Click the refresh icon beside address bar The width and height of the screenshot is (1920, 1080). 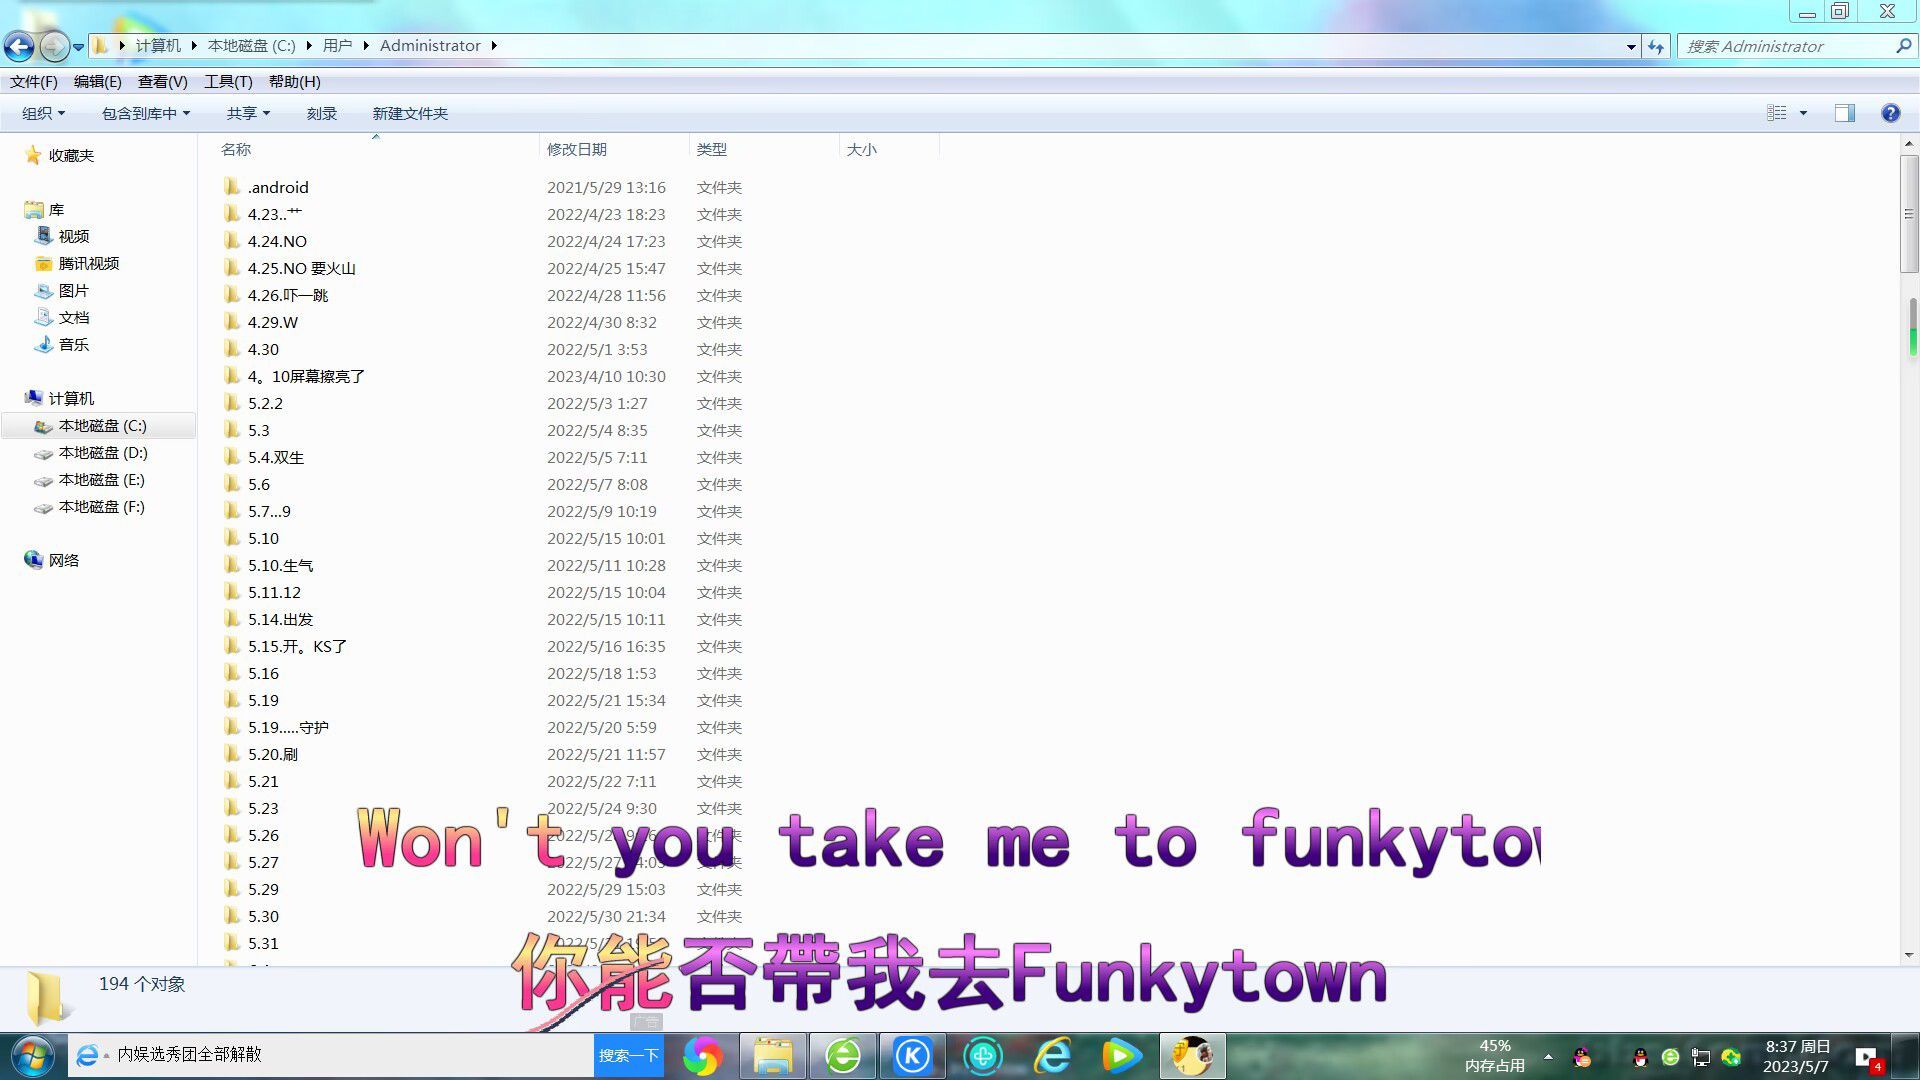(1656, 46)
